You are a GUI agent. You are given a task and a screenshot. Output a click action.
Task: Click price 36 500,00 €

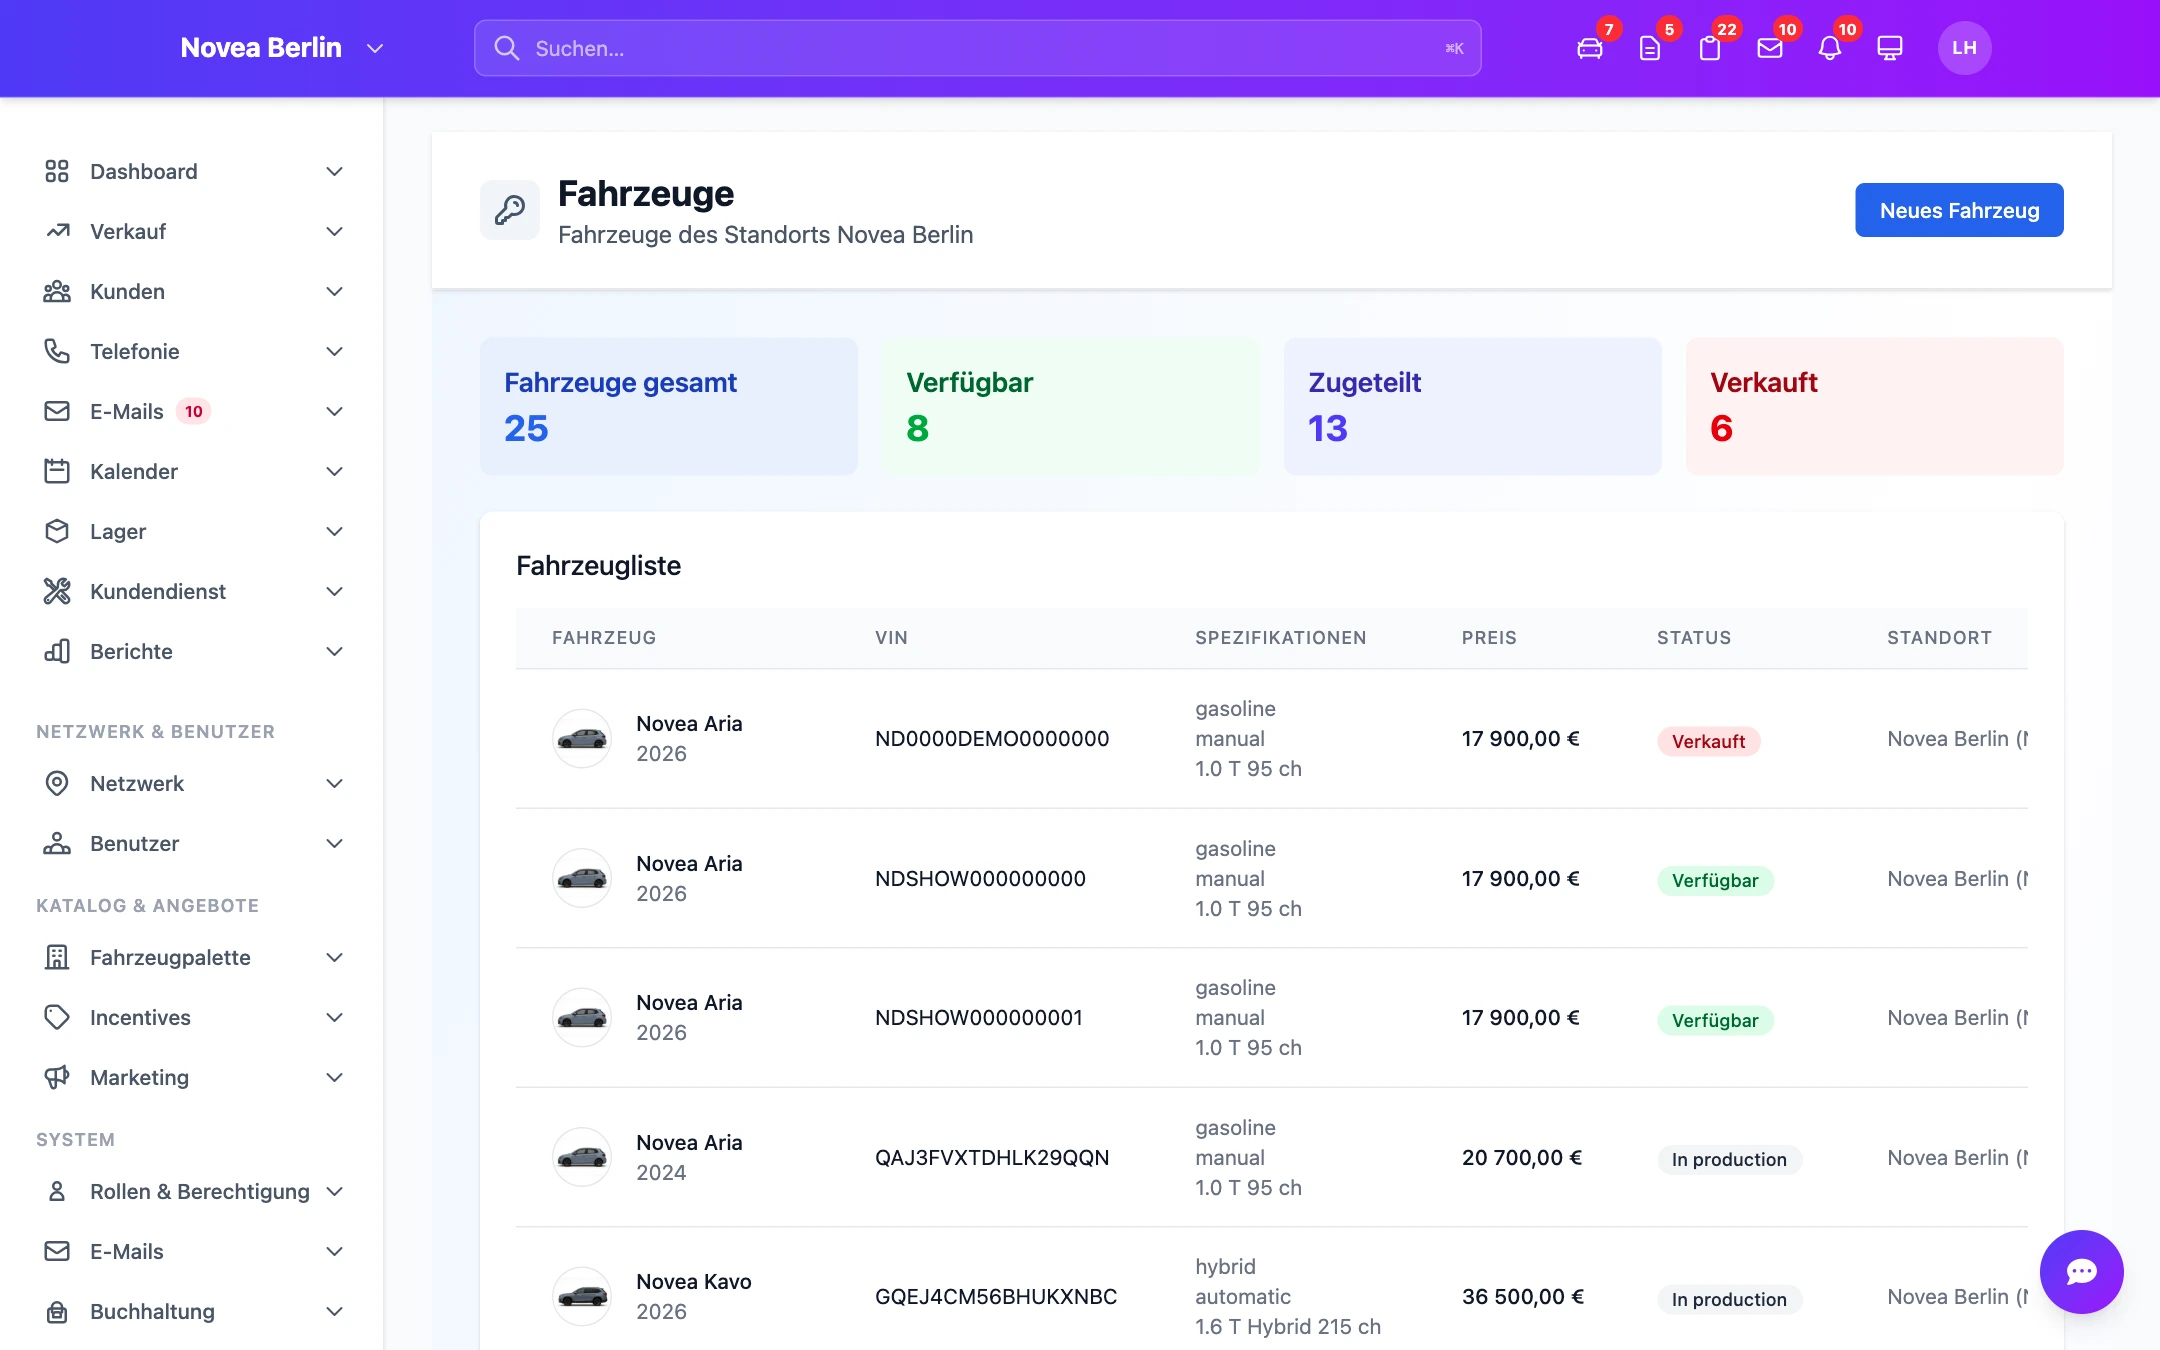click(x=1523, y=1297)
